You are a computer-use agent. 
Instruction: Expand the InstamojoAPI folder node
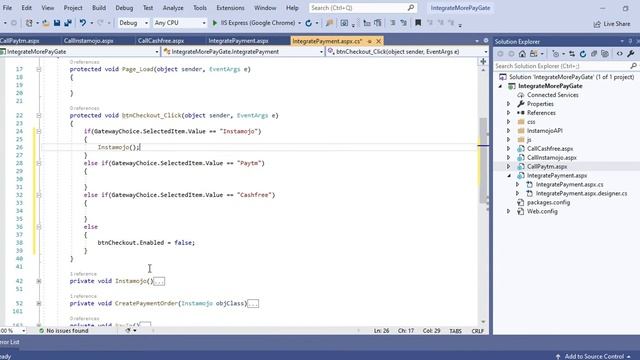(509, 131)
